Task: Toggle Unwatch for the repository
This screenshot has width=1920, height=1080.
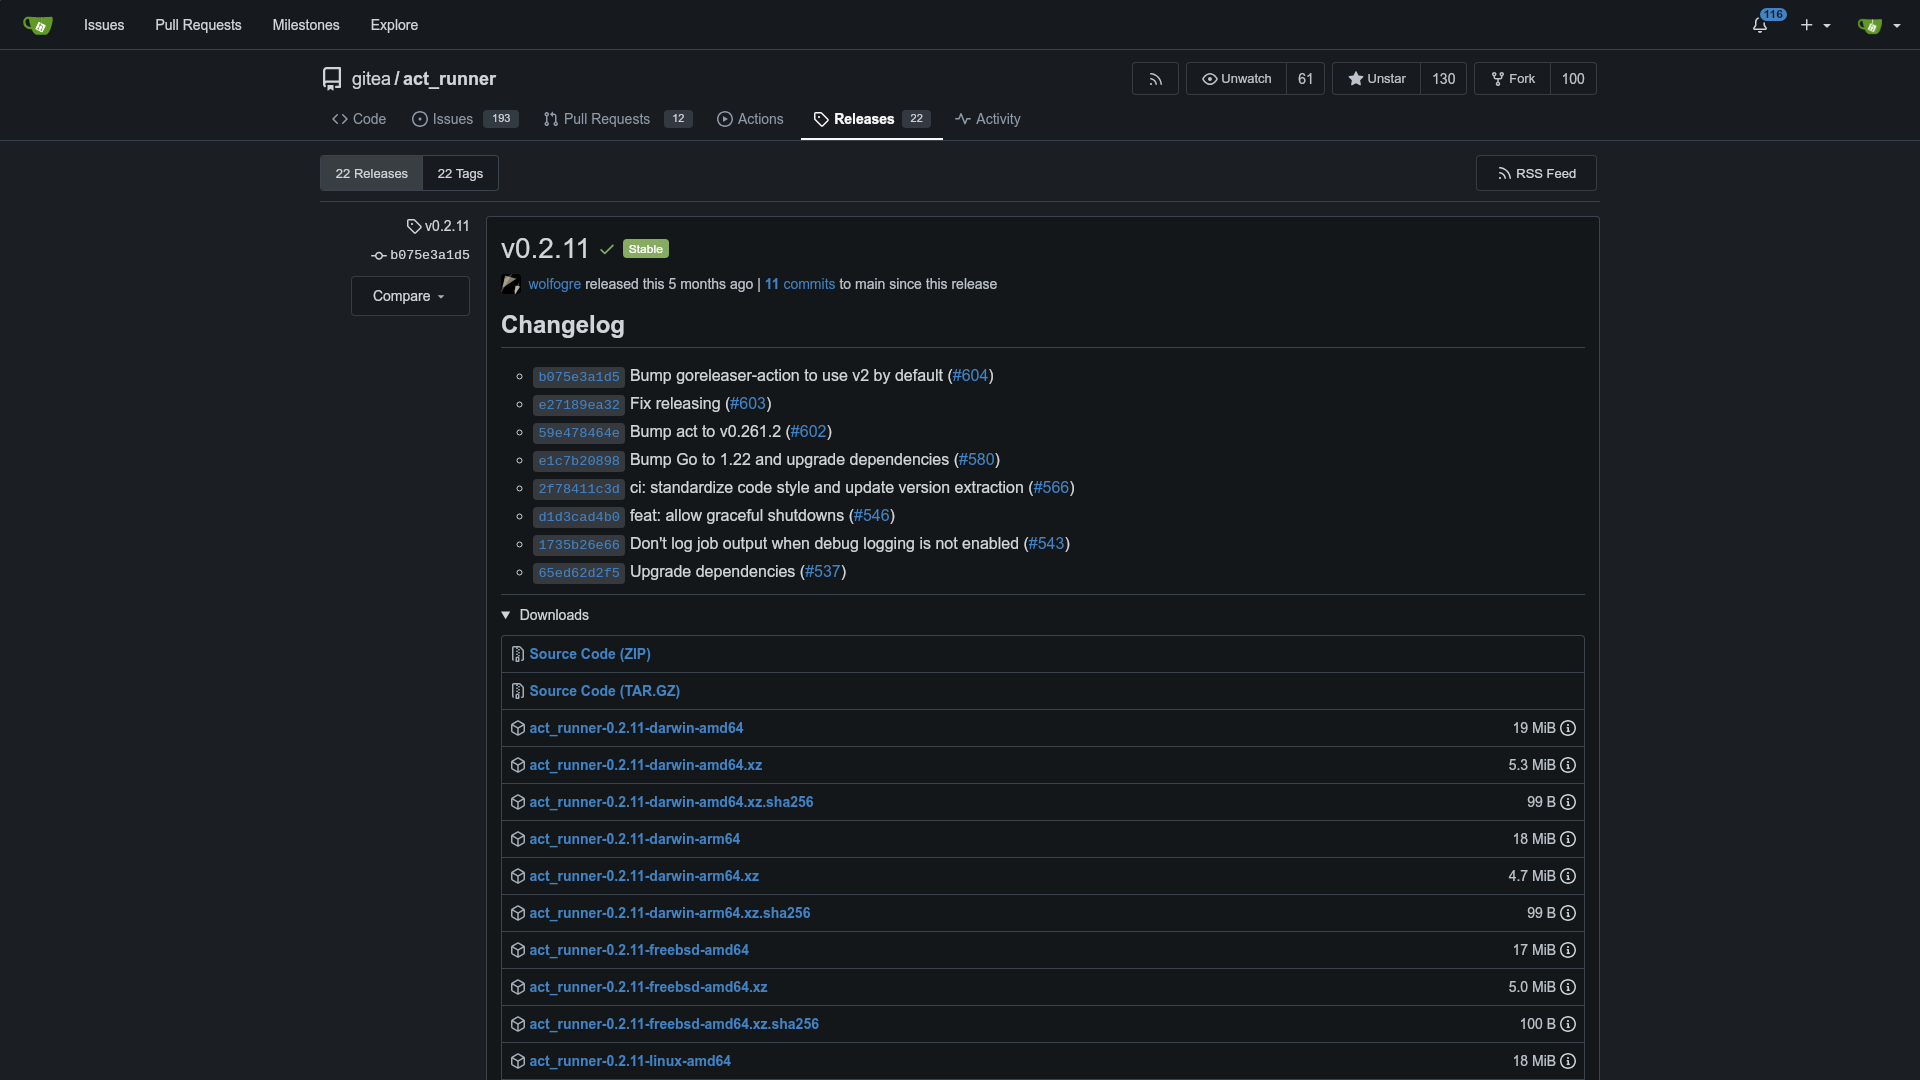Action: click(1236, 79)
